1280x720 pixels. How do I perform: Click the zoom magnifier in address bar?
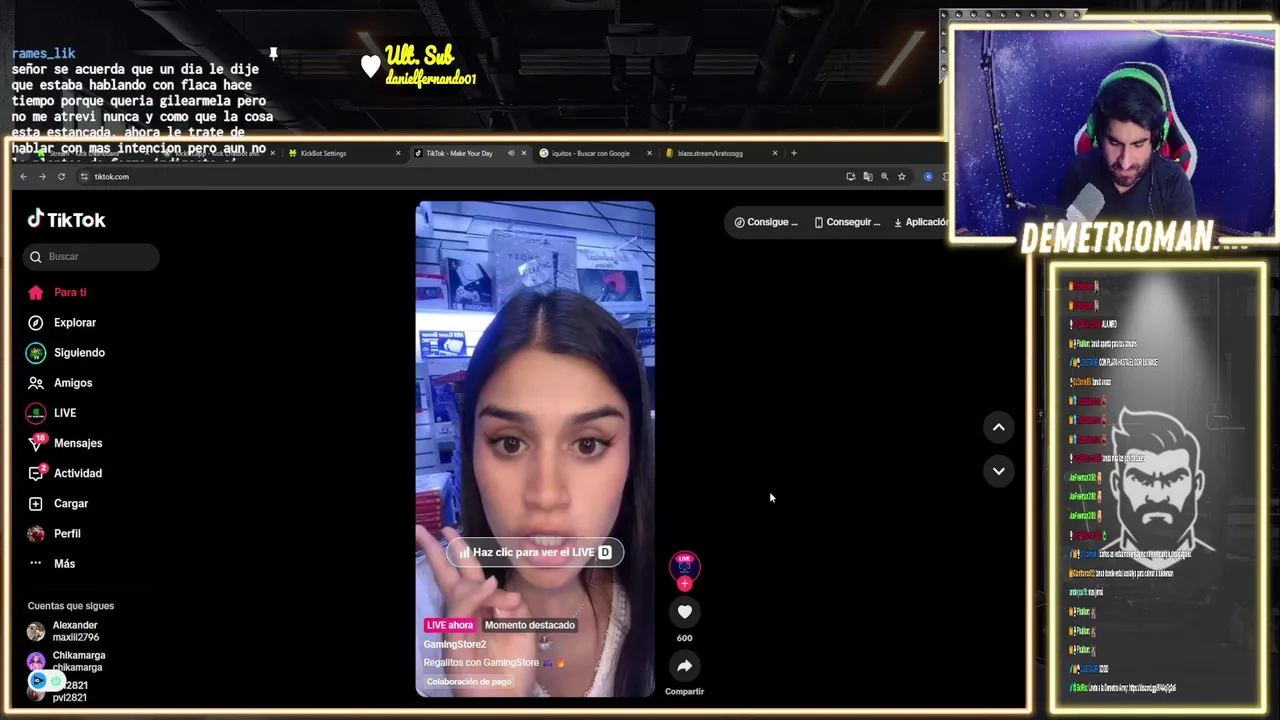884,177
